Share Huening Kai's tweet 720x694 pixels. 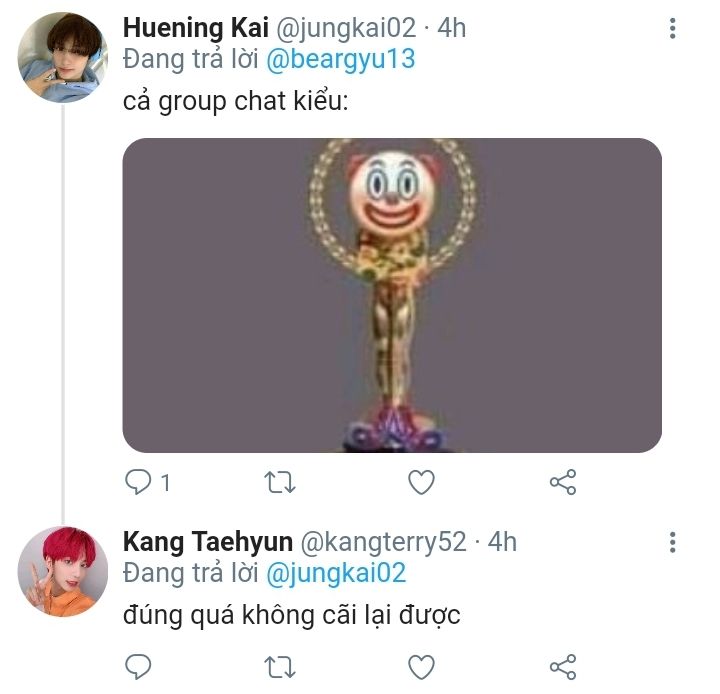click(x=563, y=482)
